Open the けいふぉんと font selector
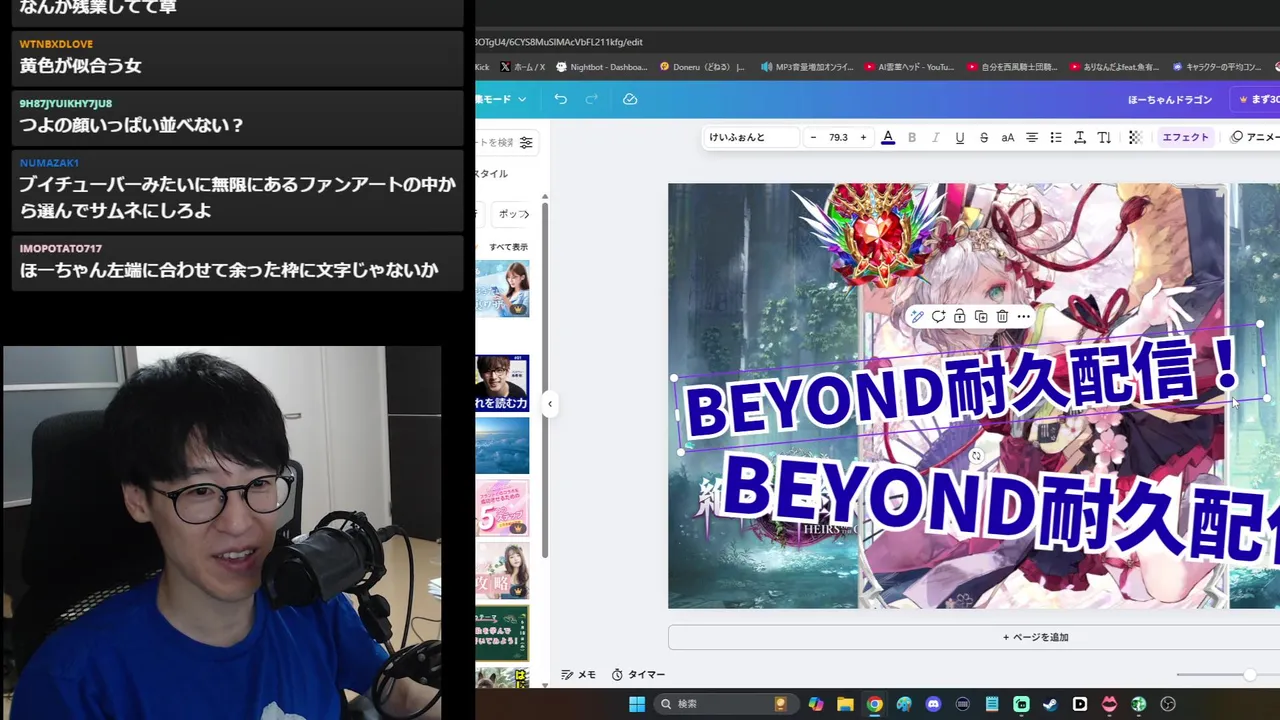The image size is (1280, 720). tap(751, 137)
